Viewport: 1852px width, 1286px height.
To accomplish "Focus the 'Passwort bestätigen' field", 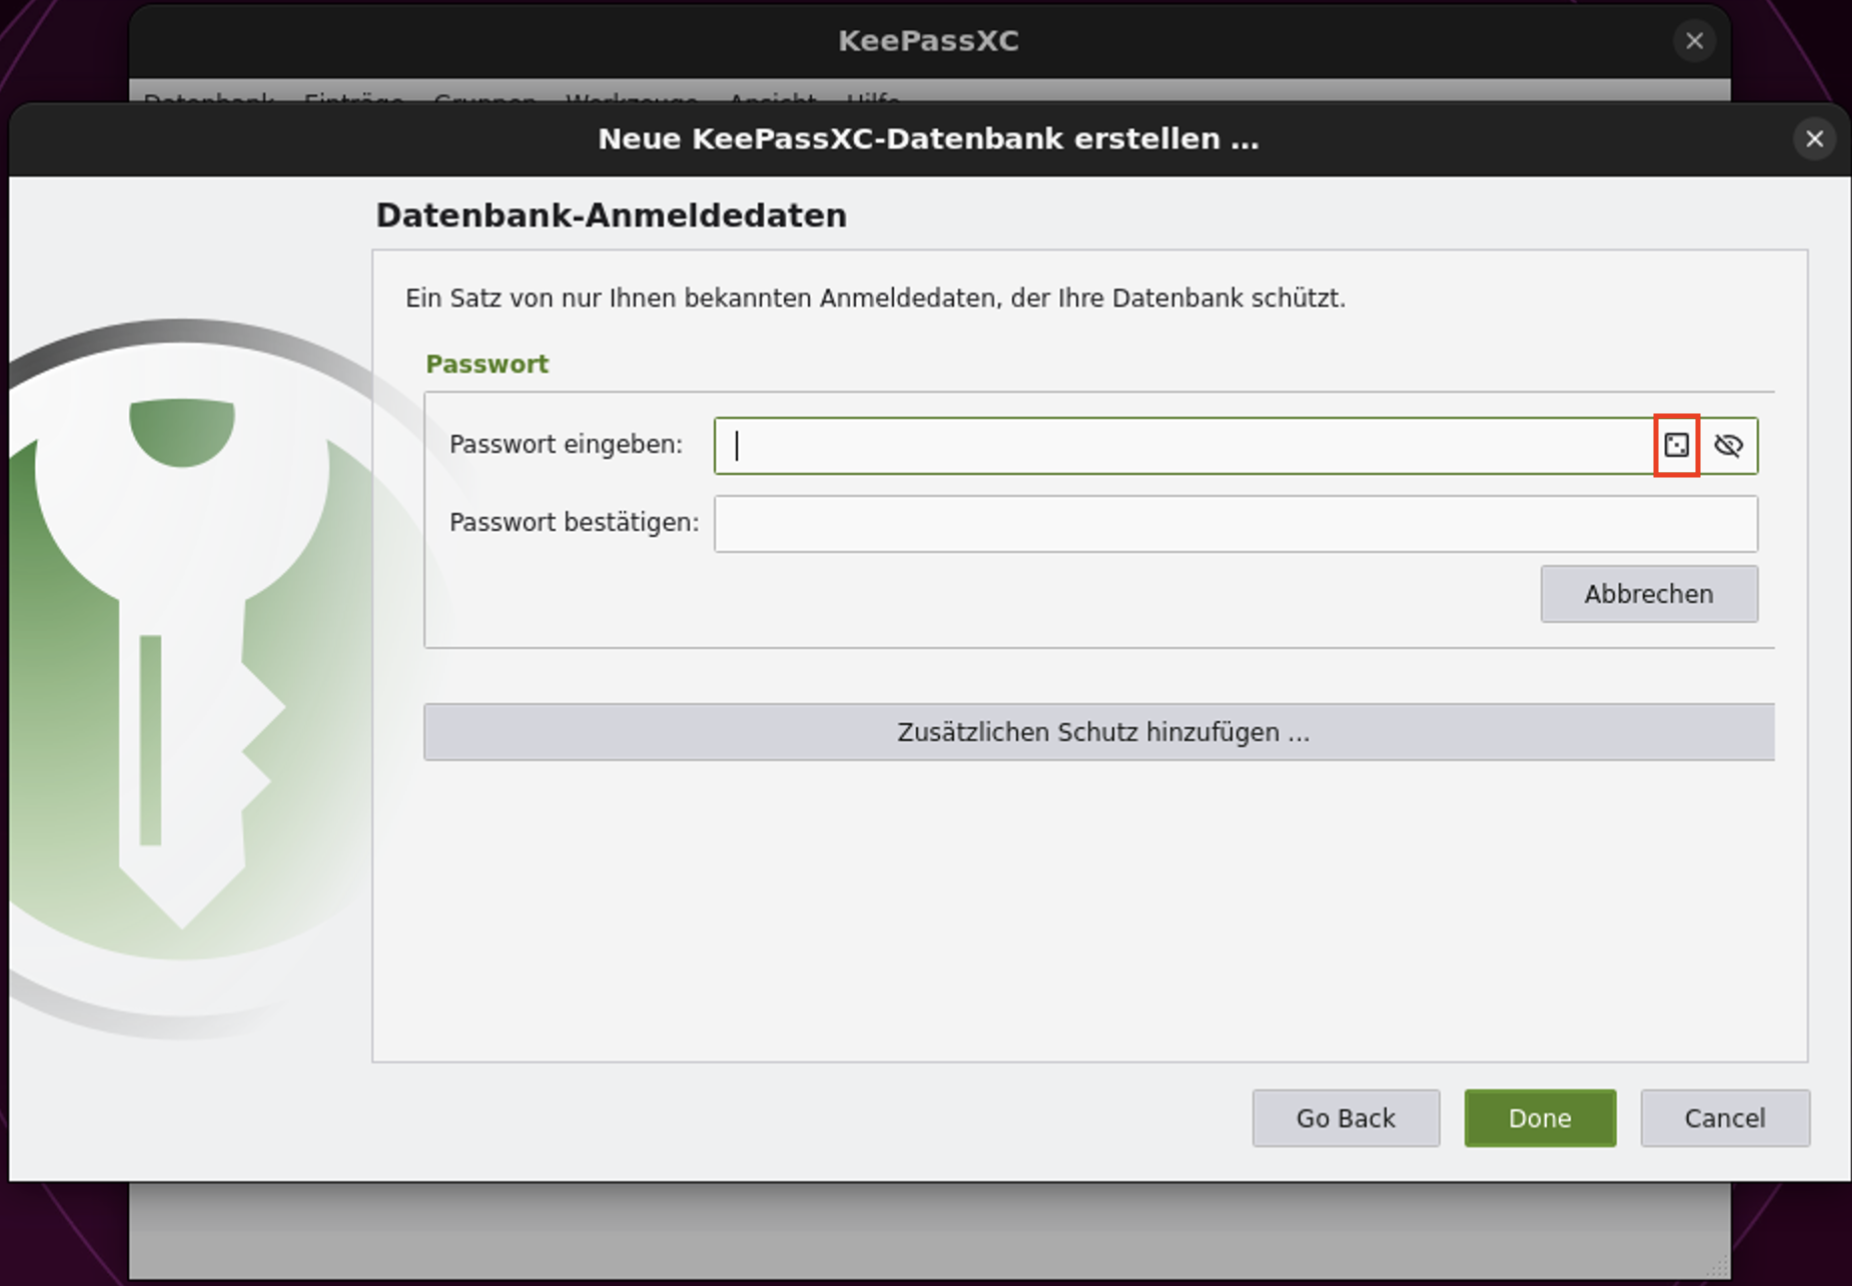I will [x=1236, y=523].
